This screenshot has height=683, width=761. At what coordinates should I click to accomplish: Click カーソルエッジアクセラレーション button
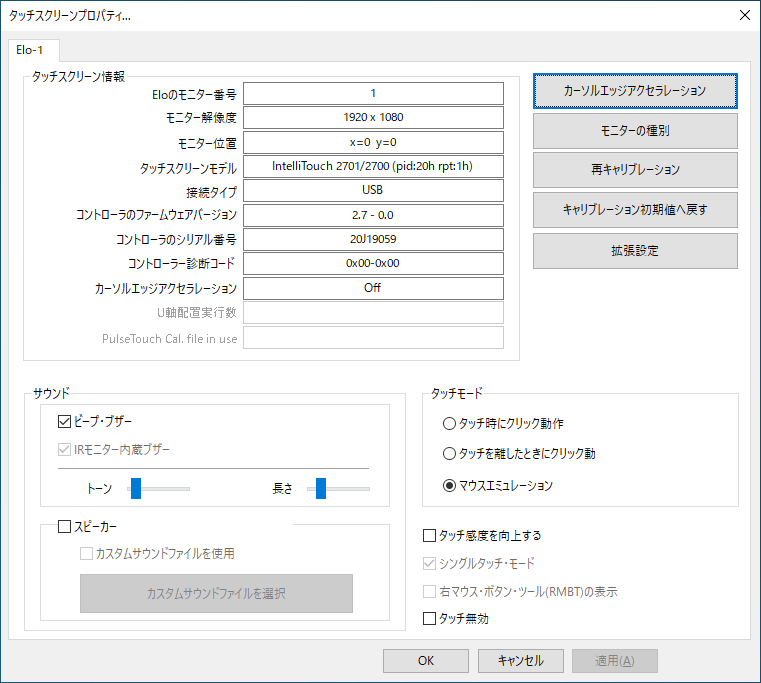pos(635,90)
